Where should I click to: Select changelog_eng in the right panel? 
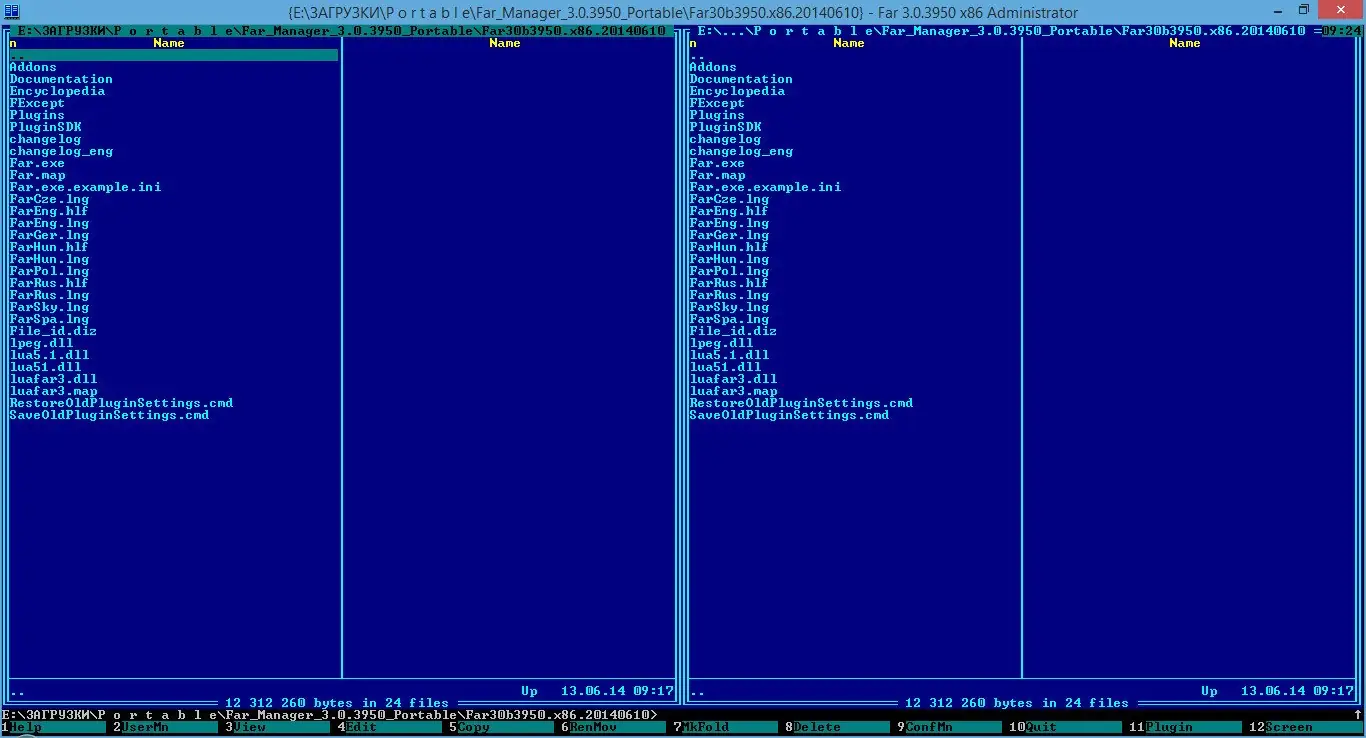[x=741, y=151]
